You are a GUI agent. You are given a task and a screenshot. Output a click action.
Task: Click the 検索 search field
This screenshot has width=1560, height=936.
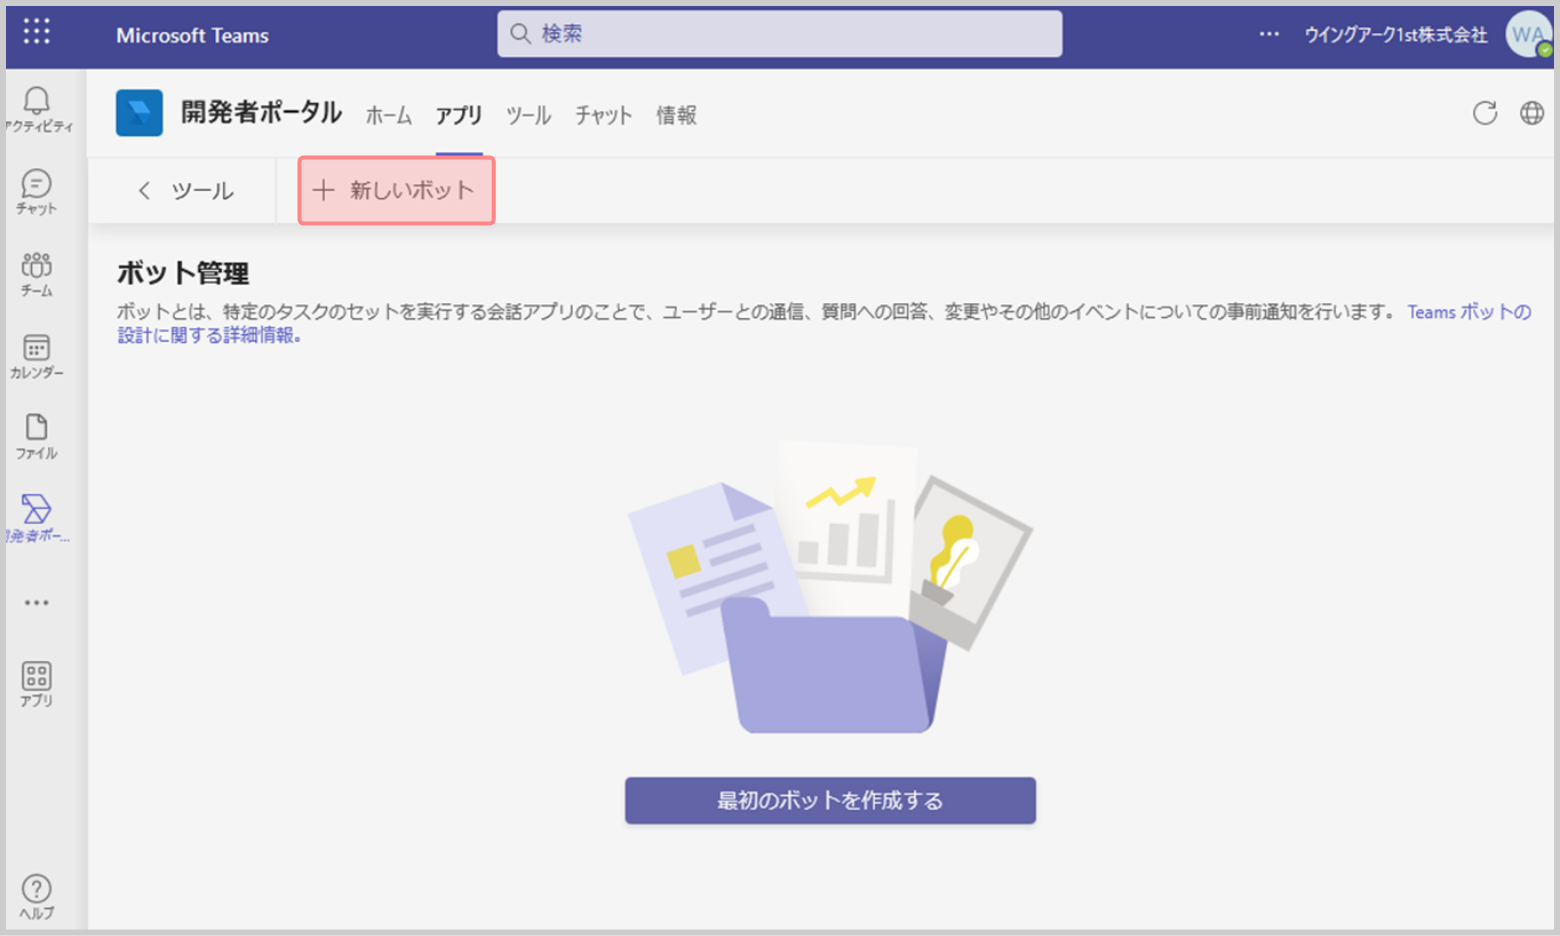point(780,34)
